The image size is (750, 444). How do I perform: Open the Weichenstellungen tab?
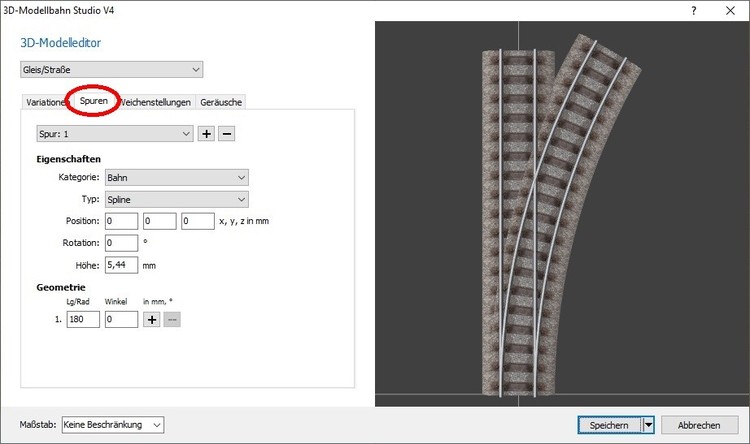tap(155, 102)
